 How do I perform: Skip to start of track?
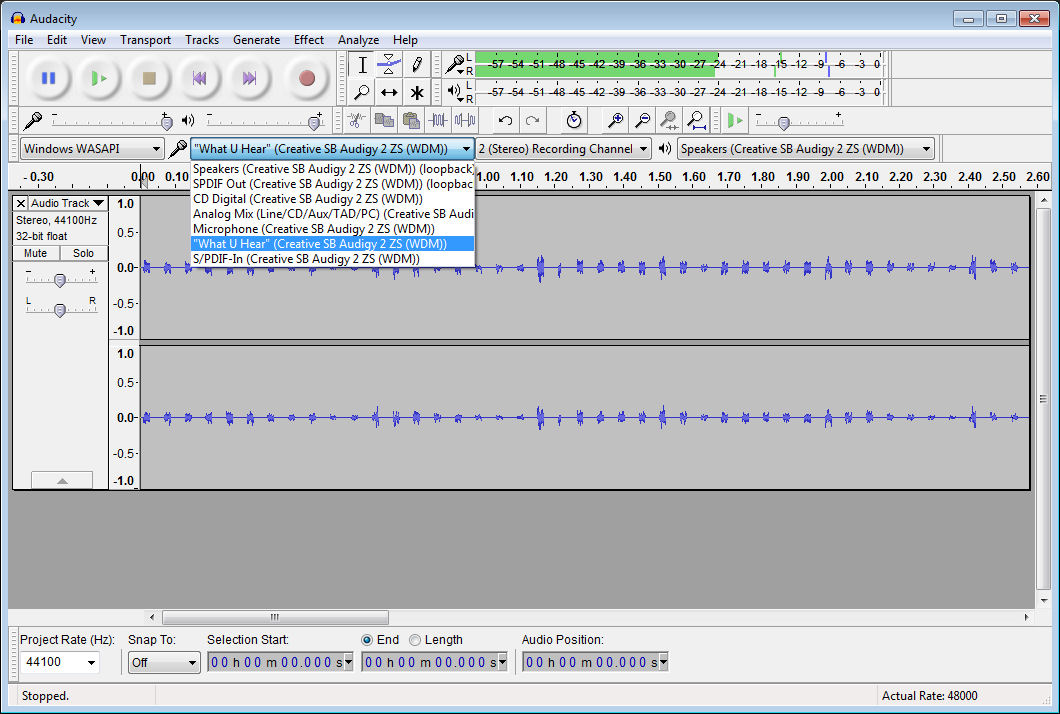[199, 78]
